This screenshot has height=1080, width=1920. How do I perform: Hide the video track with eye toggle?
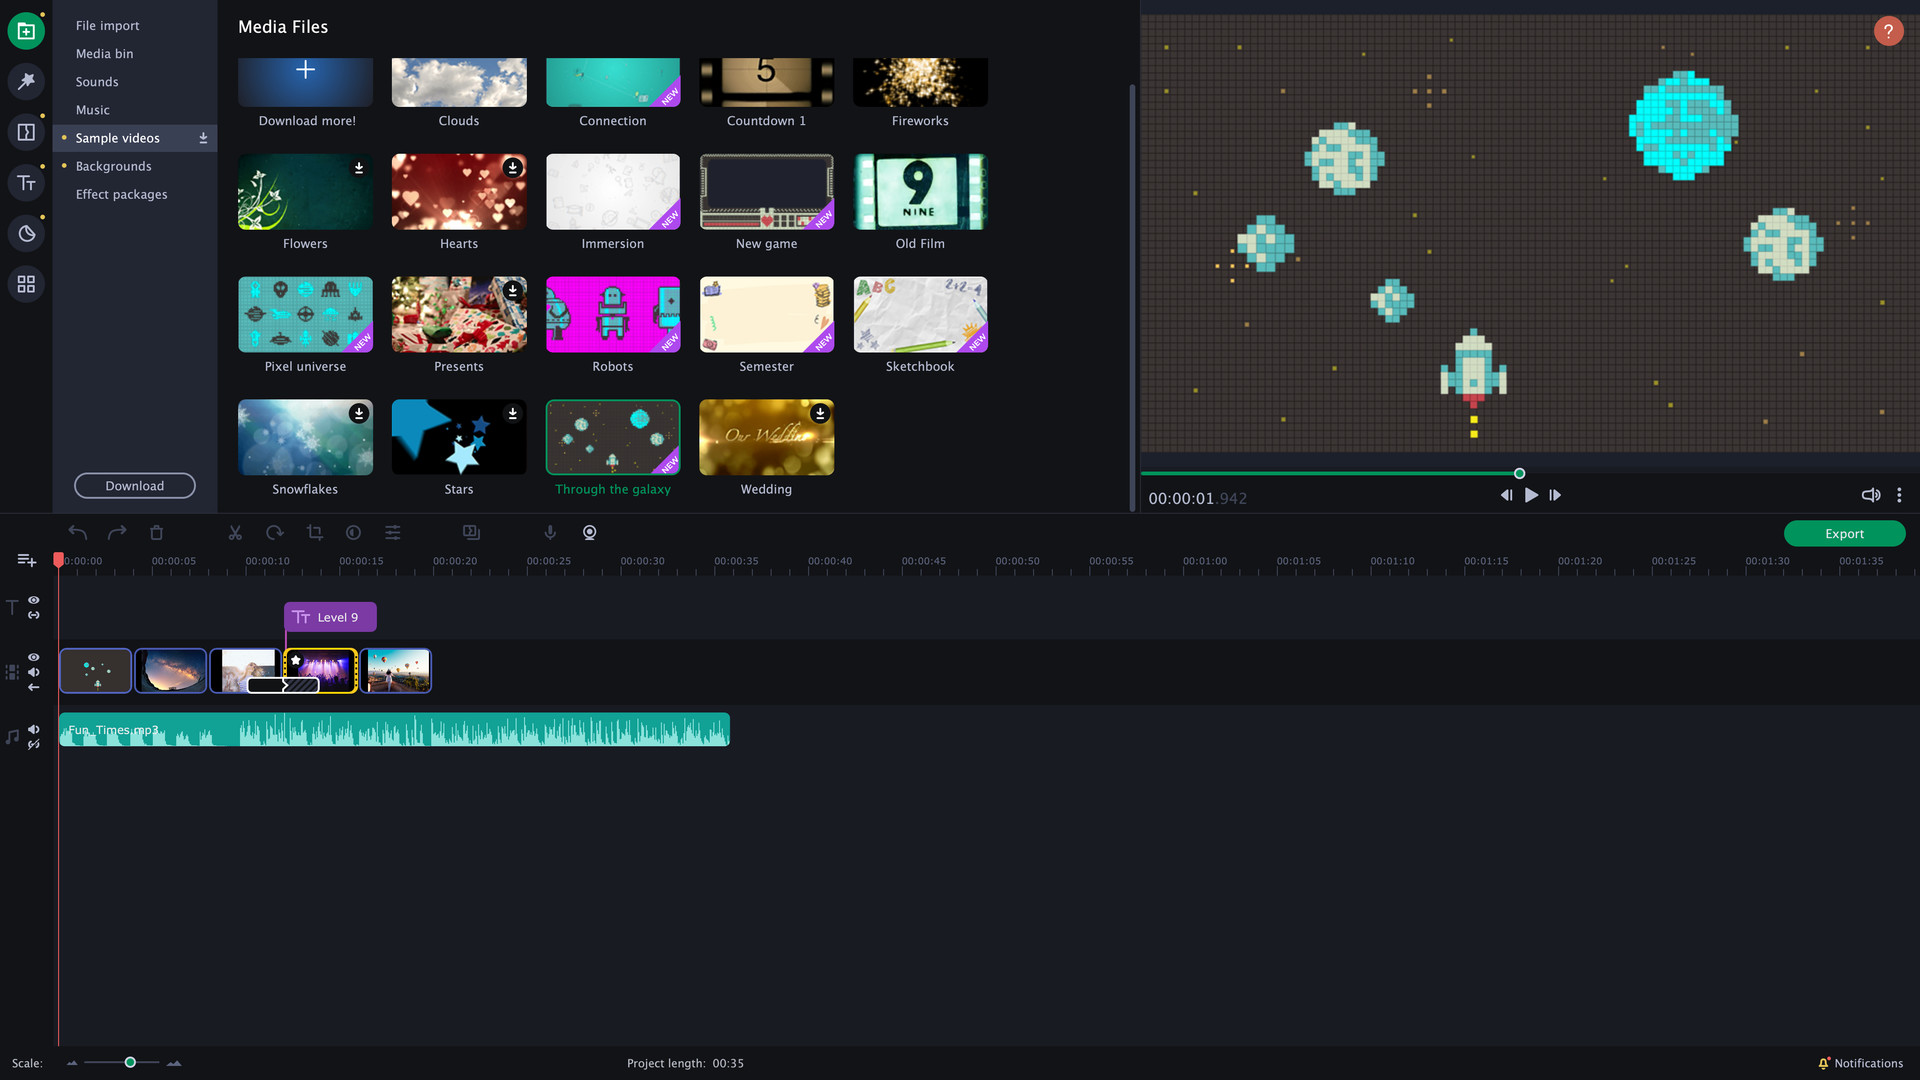point(34,657)
